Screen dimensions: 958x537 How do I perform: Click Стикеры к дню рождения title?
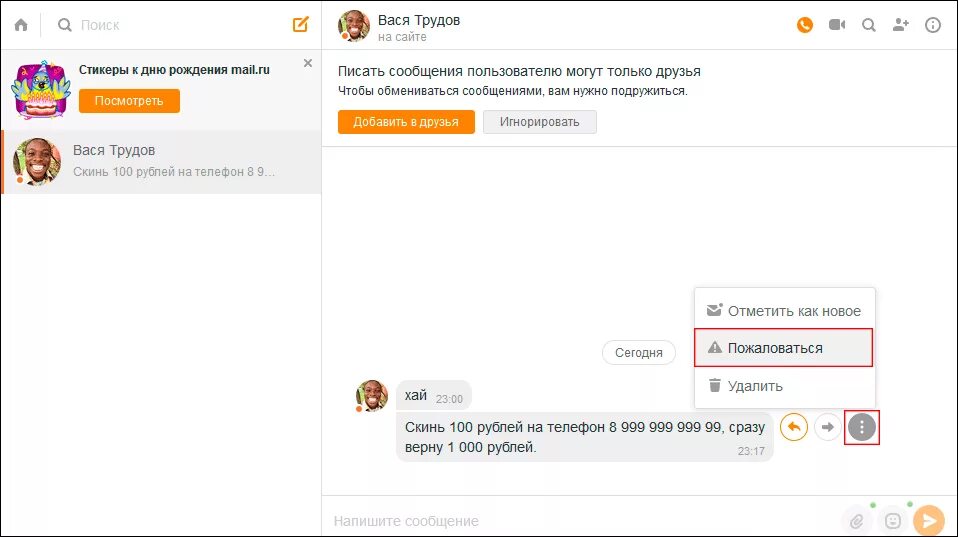click(x=174, y=70)
